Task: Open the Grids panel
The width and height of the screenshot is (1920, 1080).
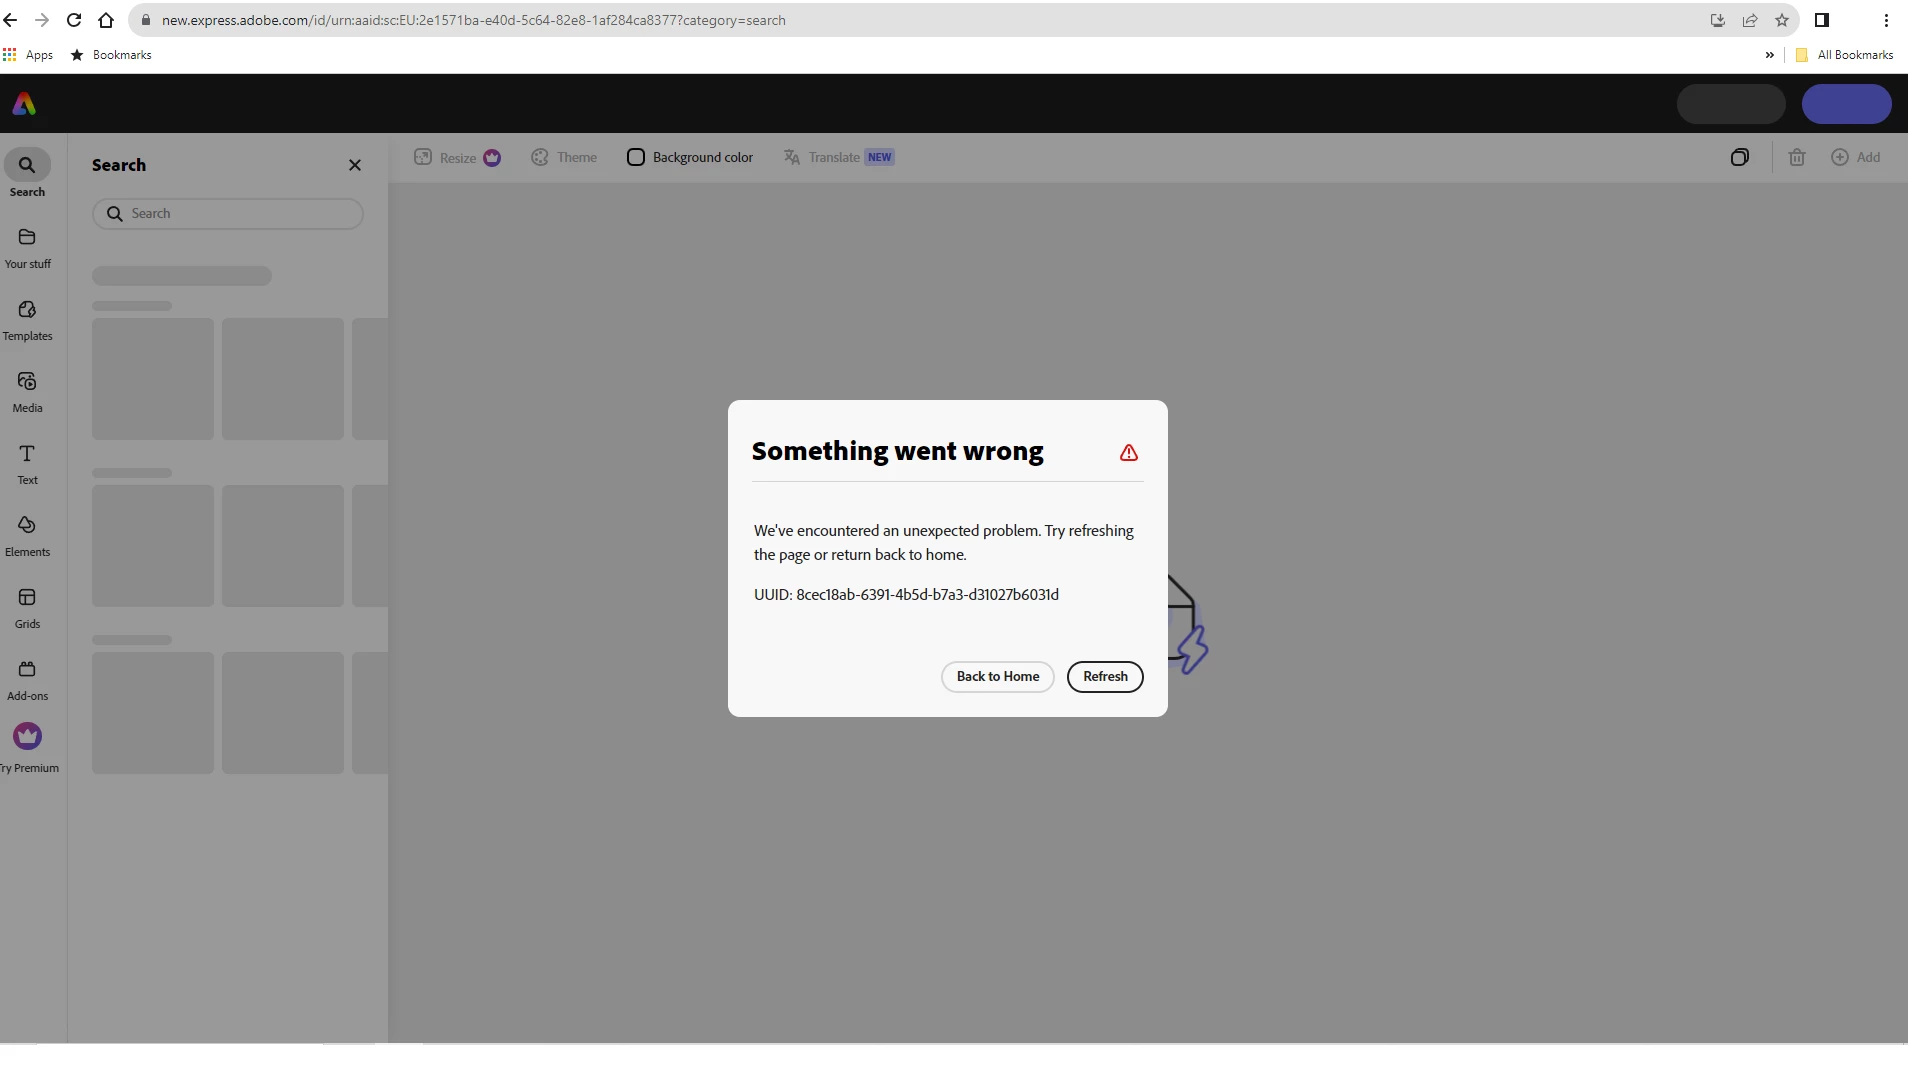Action: pos(27,598)
